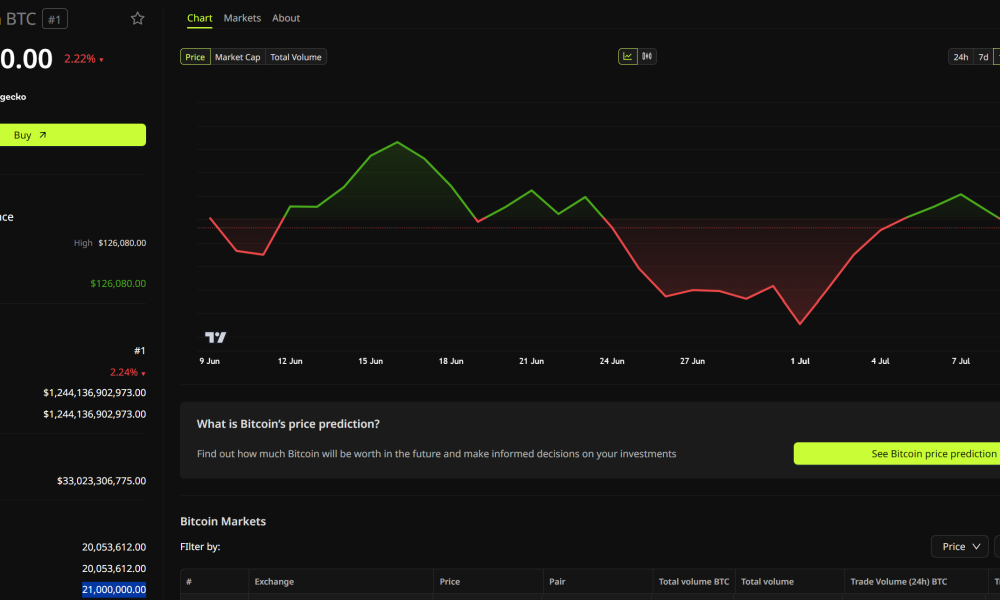
Task: Click the green Buy button
Action: click(x=73, y=135)
